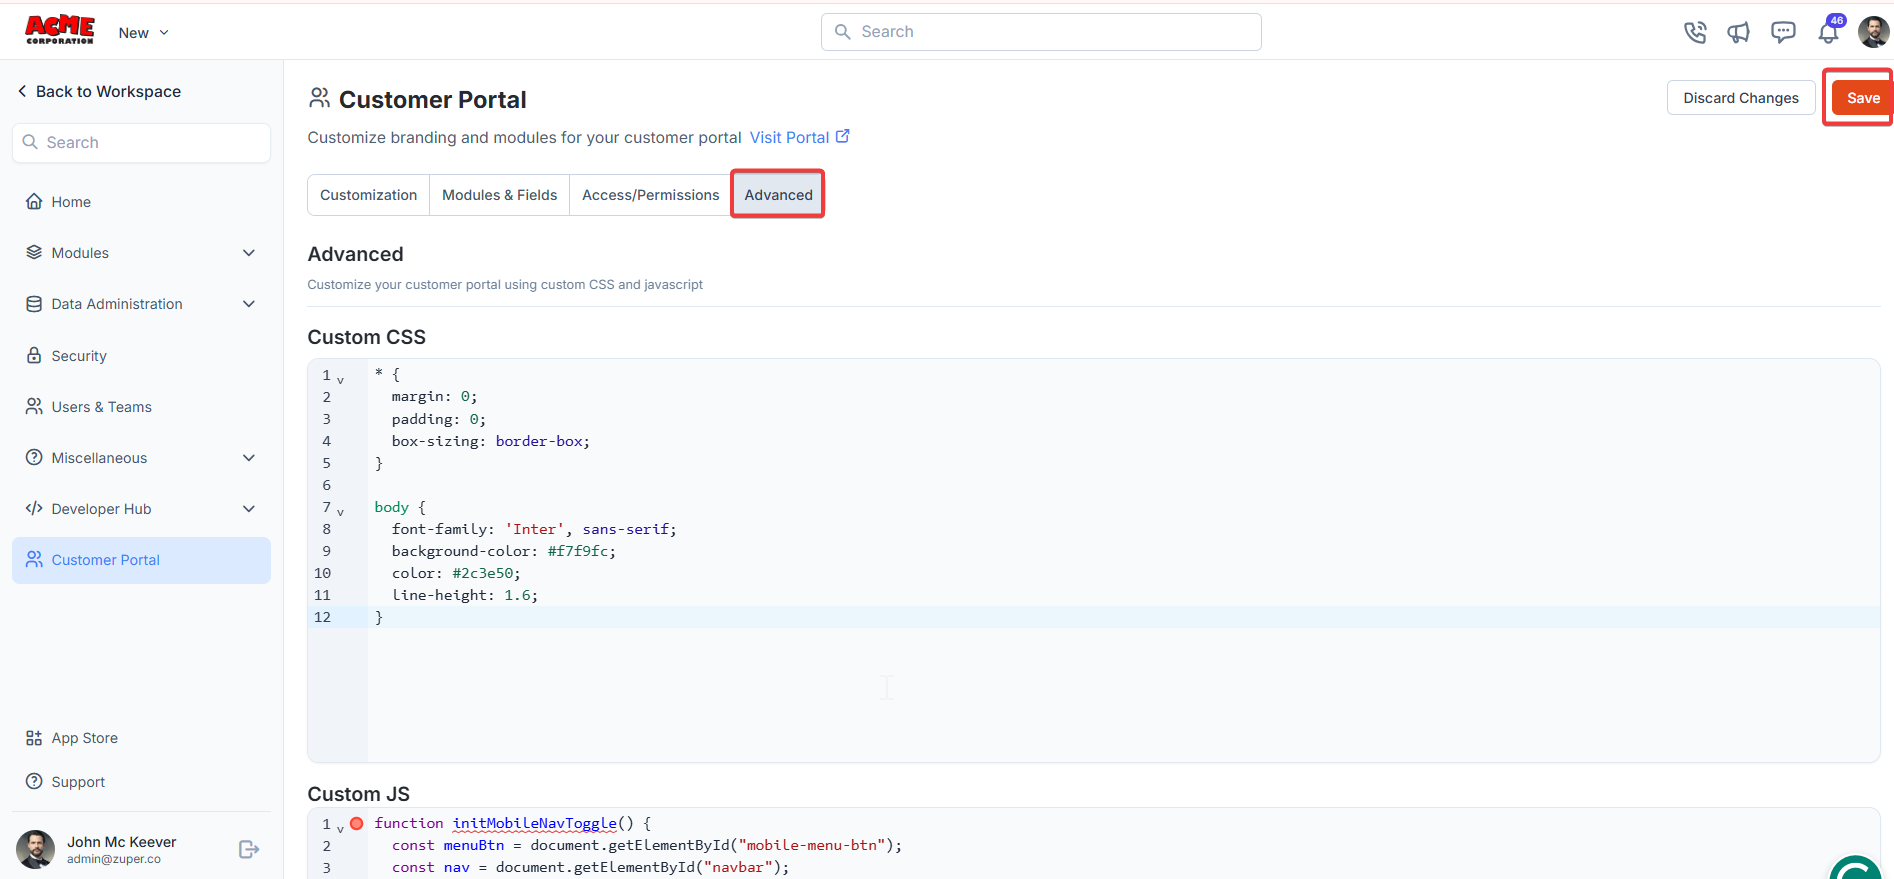
Task: Open the user profile avatar in header
Action: (1873, 32)
